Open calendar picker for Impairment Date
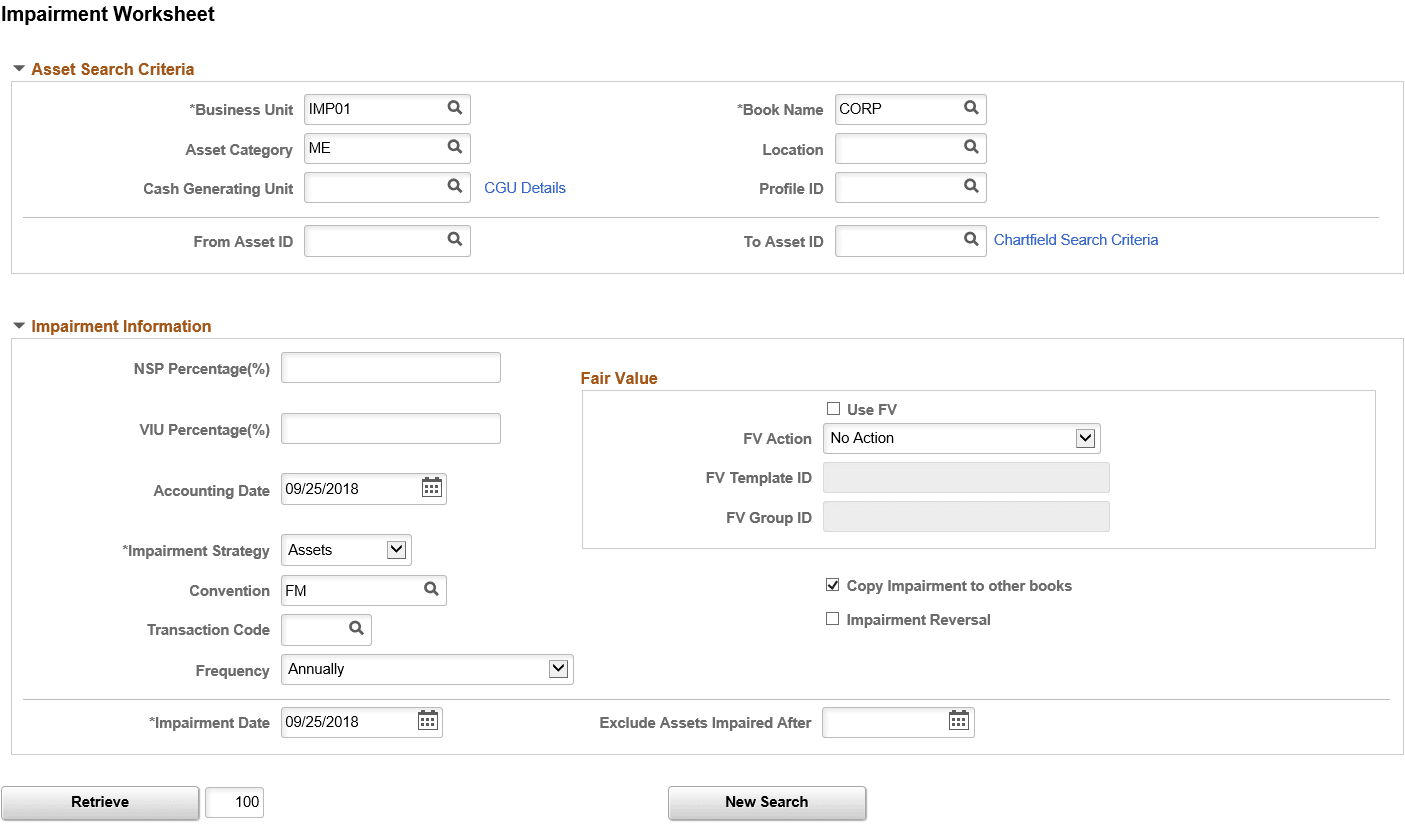 tap(428, 721)
